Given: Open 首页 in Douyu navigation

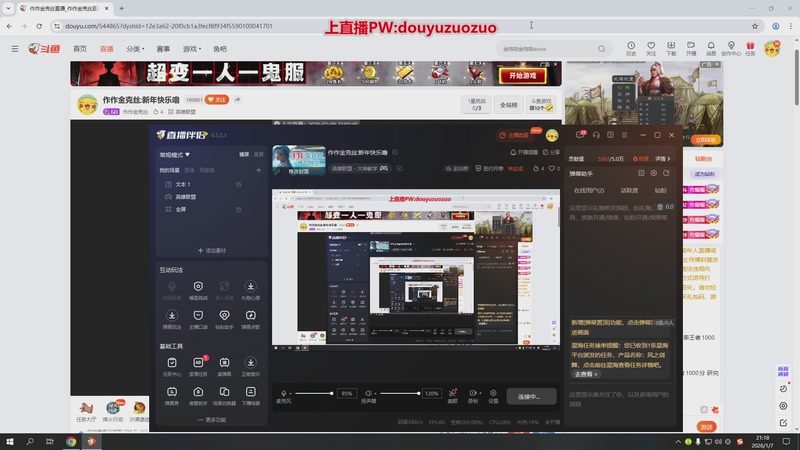Looking at the screenshot, I should click(80, 49).
